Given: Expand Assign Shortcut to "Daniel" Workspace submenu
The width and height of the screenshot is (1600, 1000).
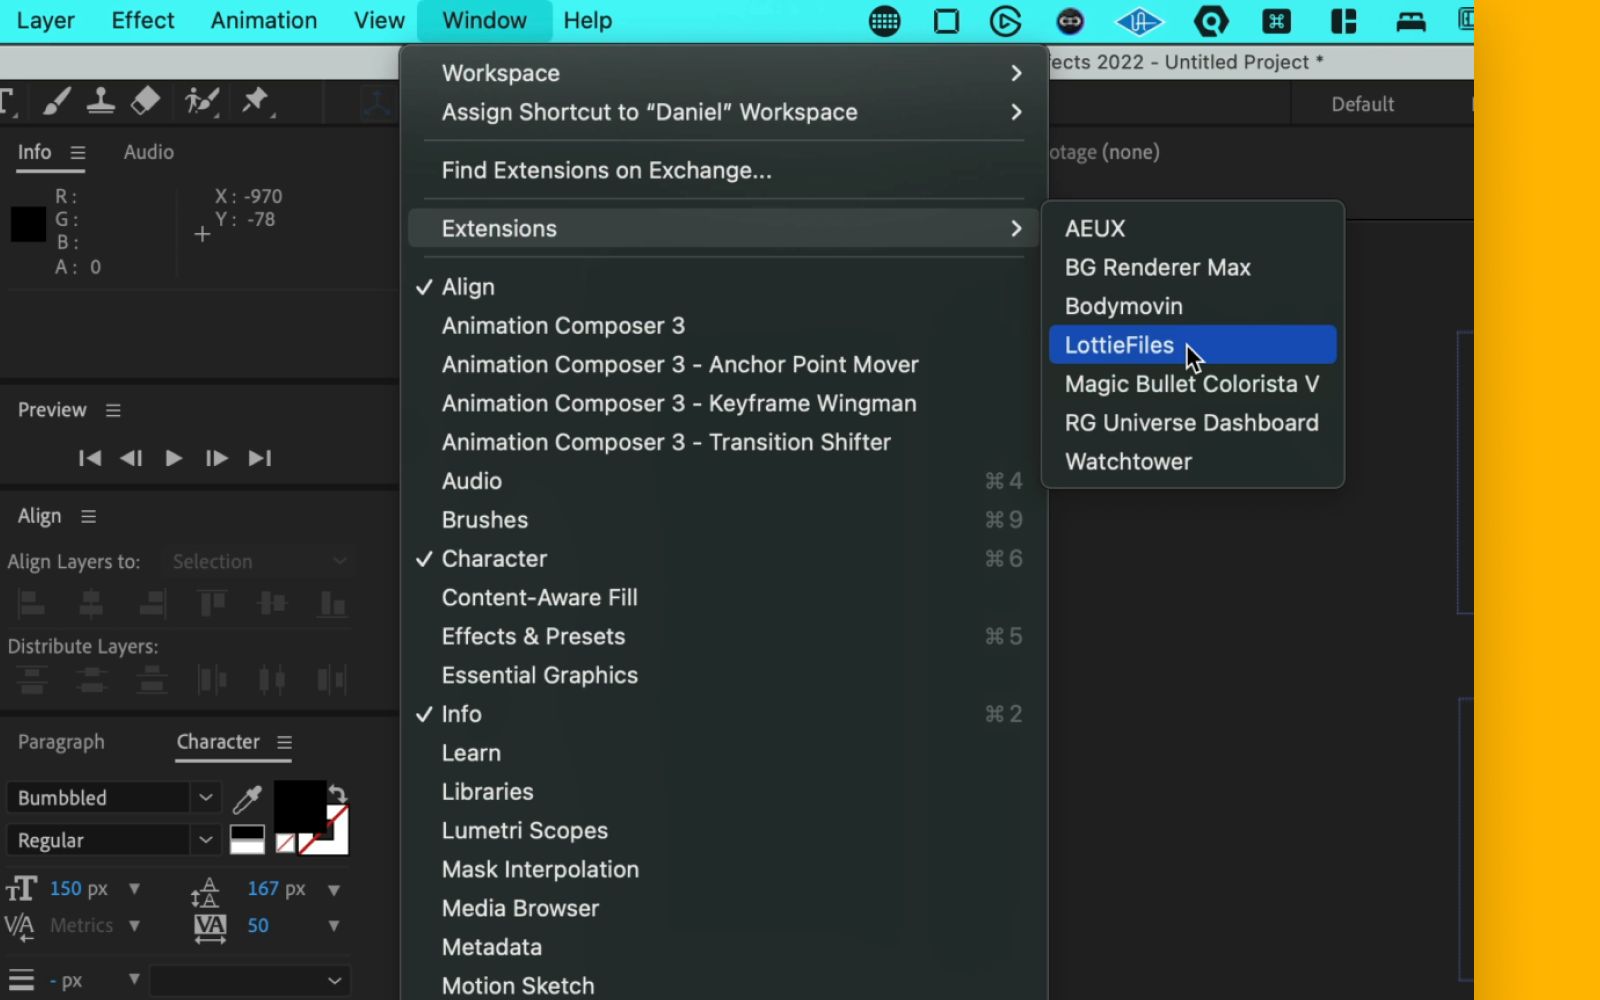Looking at the screenshot, I should [722, 112].
